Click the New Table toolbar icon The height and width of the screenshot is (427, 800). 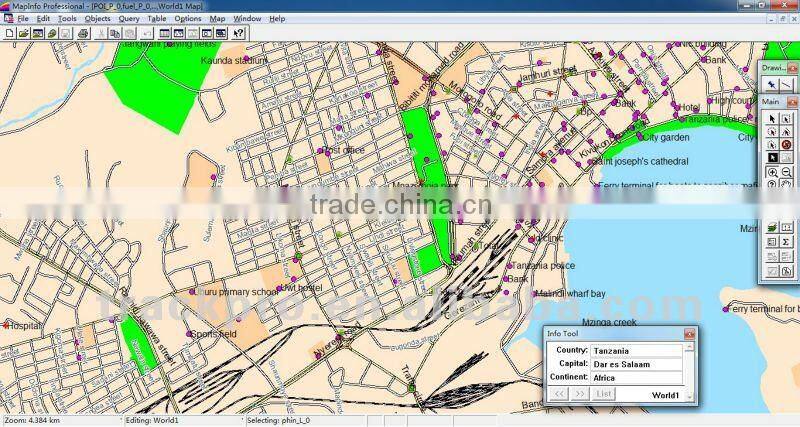[10, 34]
